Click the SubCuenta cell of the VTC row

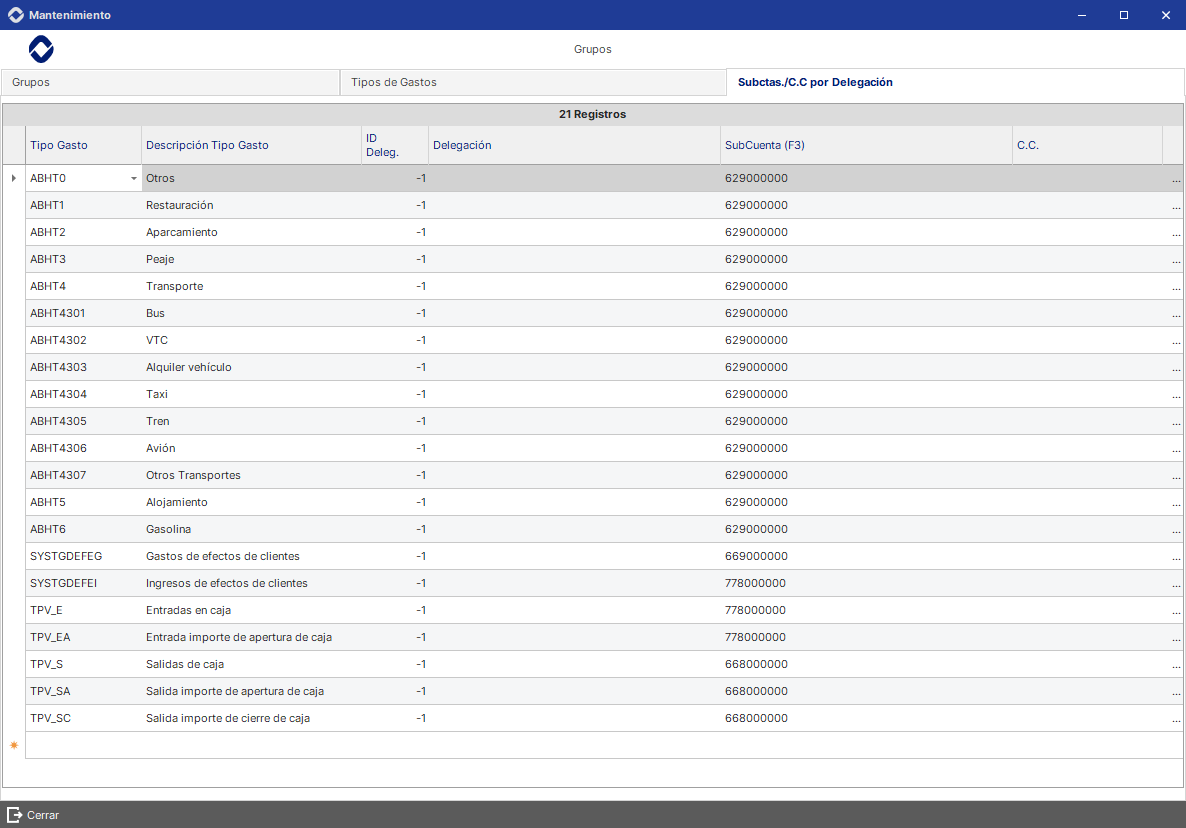pos(866,340)
